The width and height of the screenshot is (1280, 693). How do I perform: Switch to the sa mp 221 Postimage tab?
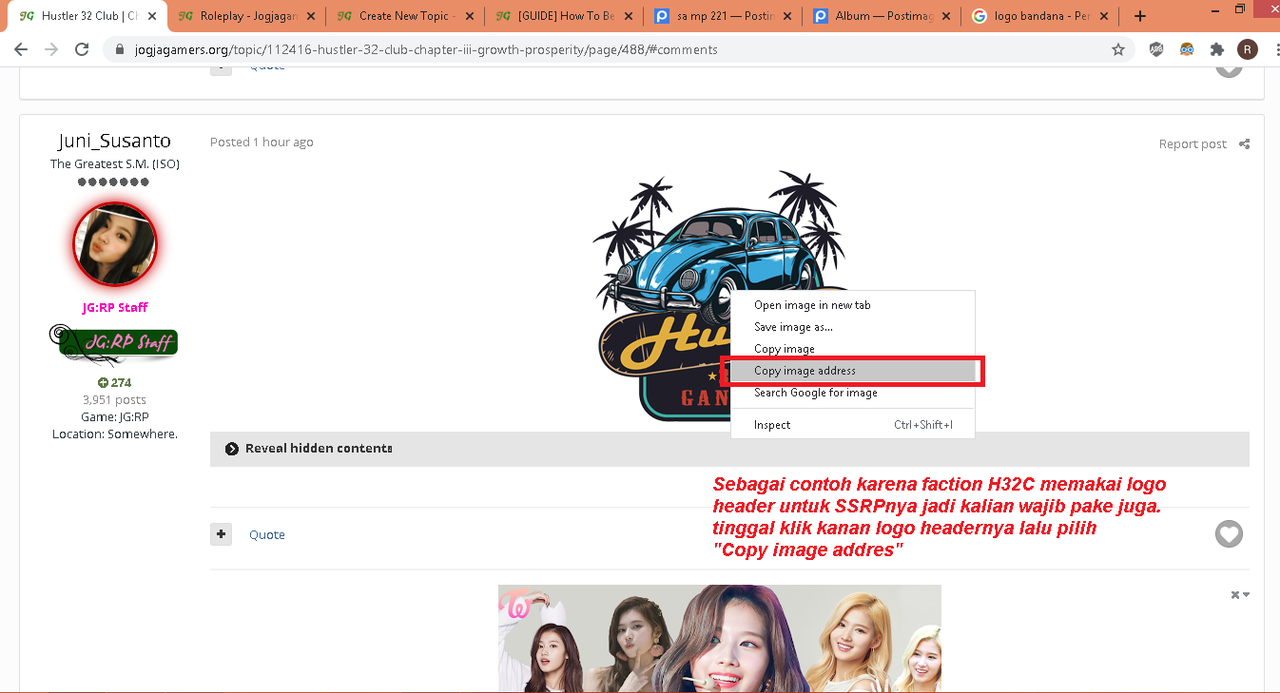724,16
